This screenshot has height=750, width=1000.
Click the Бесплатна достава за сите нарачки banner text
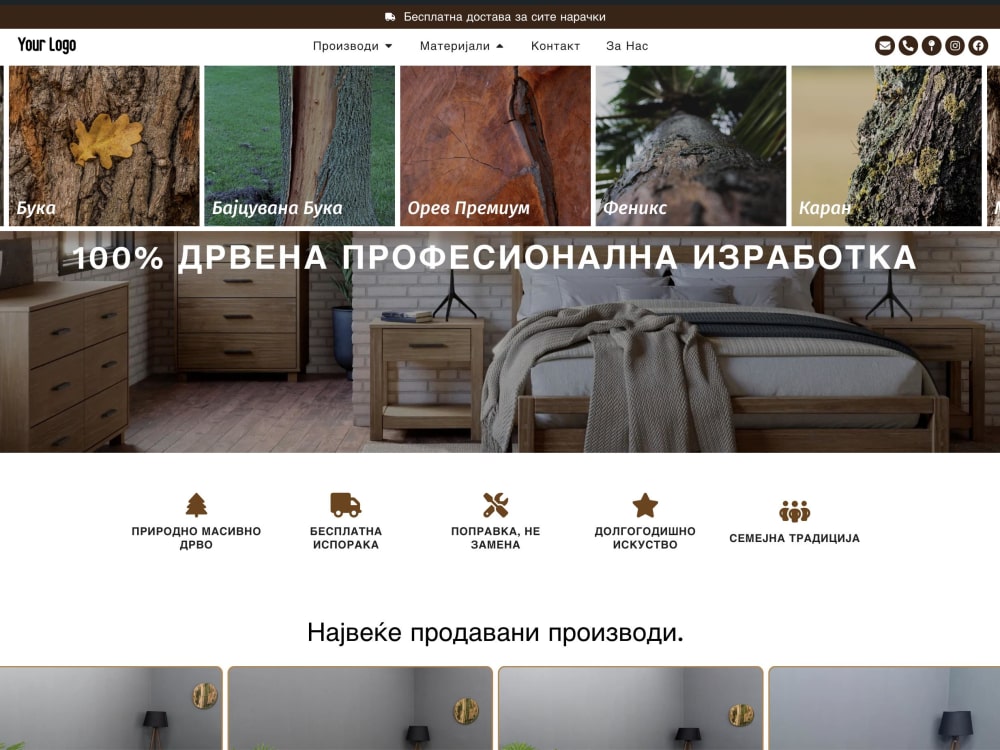[x=504, y=17]
